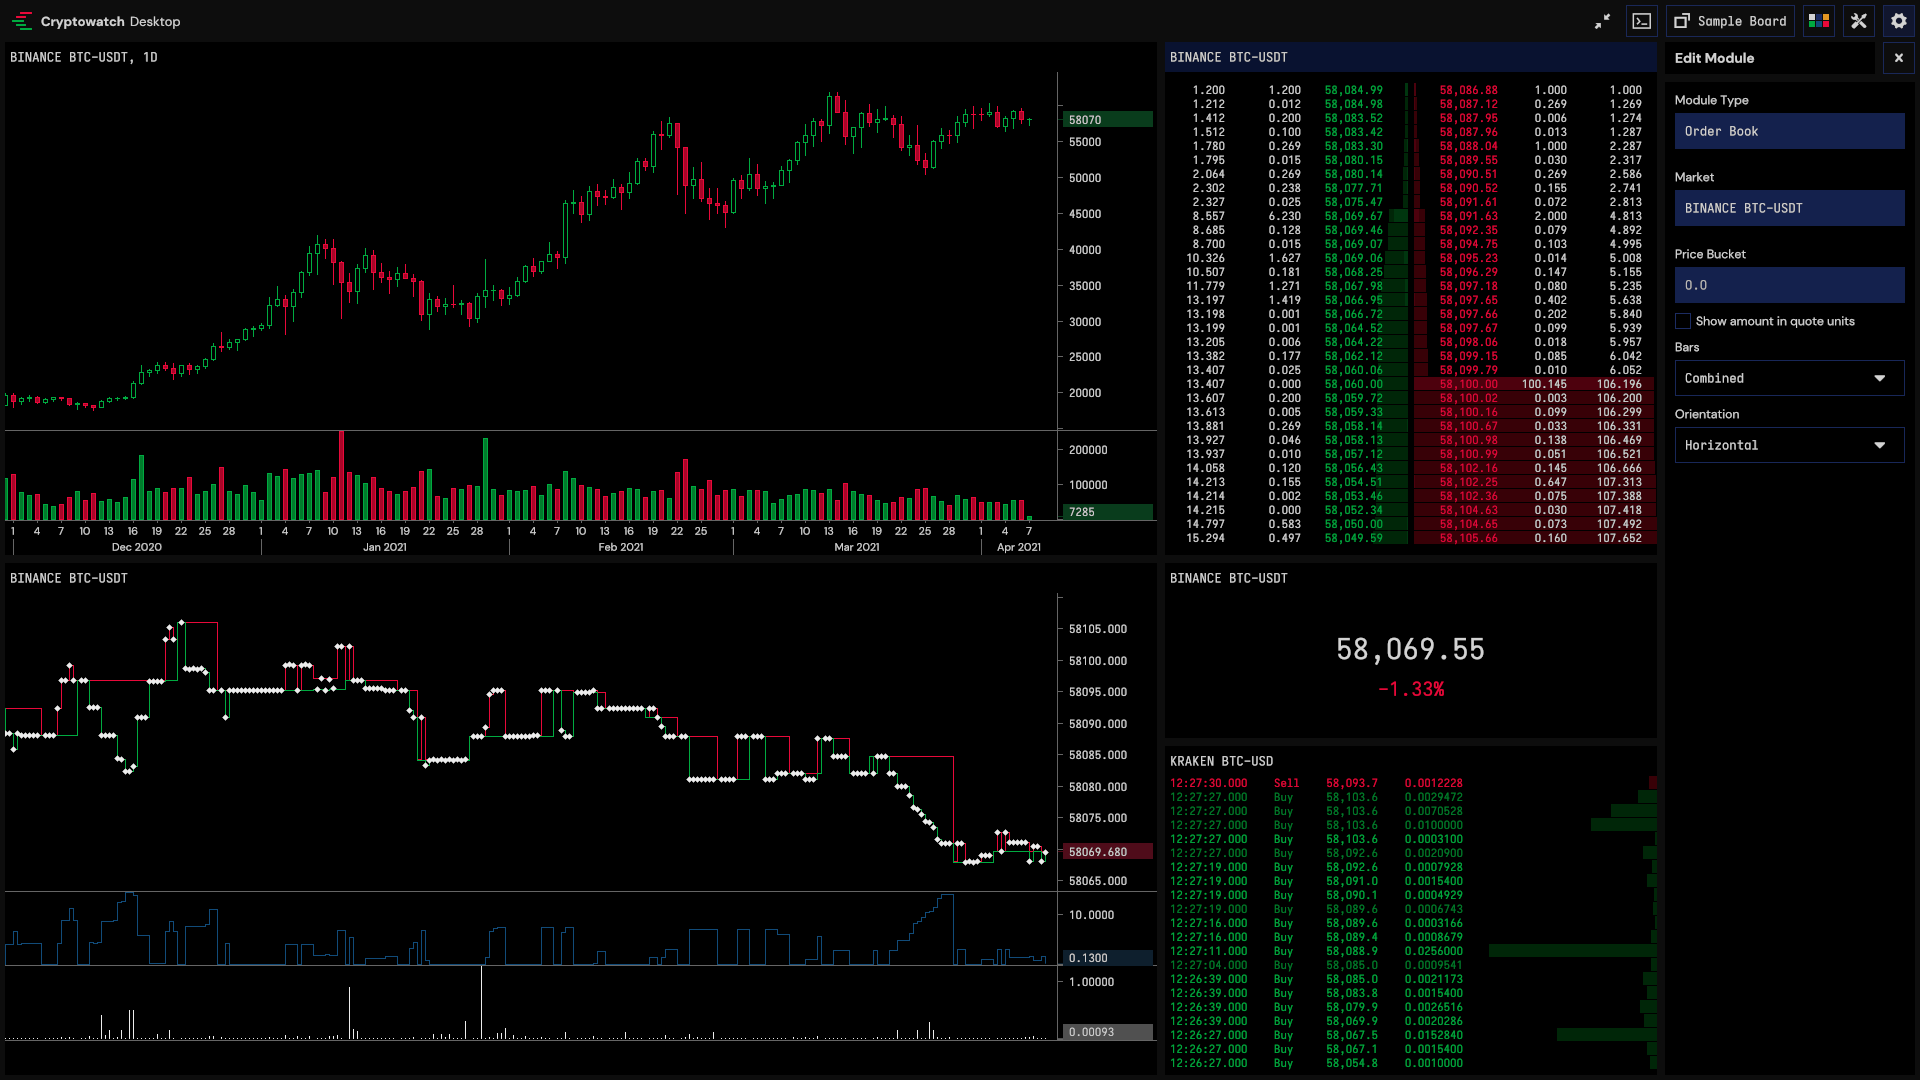The width and height of the screenshot is (1920, 1080).
Task: Click the 58,069.55 price ticker
Action: tap(1410, 650)
